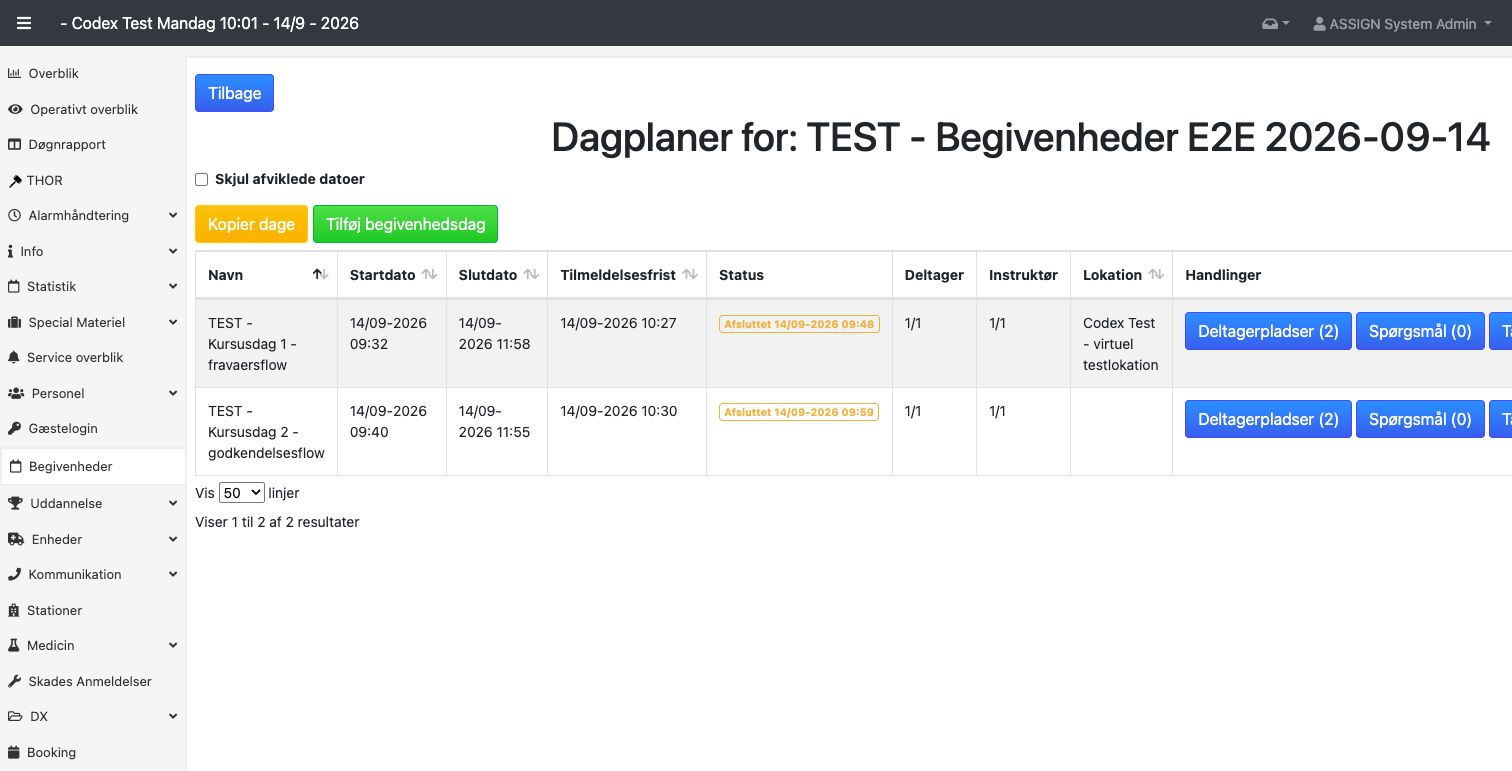Viewport: 1512px width, 771px height.
Task: Sort by Tilmeldelsesfrist arrows icon
Action: [690, 275]
